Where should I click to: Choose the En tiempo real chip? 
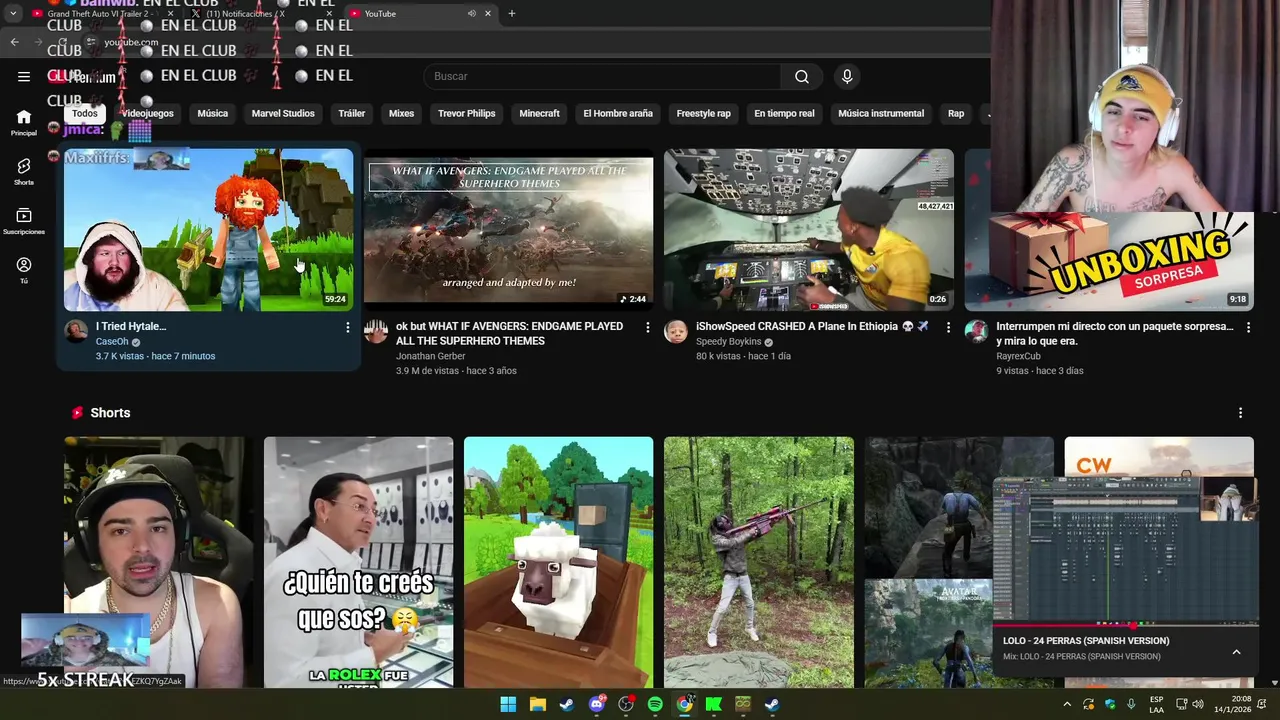(784, 113)
